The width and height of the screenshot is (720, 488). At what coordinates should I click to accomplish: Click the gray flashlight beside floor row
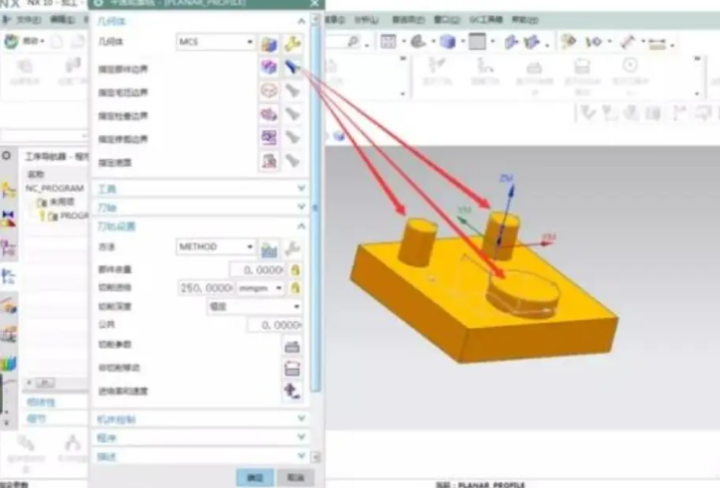292,161
